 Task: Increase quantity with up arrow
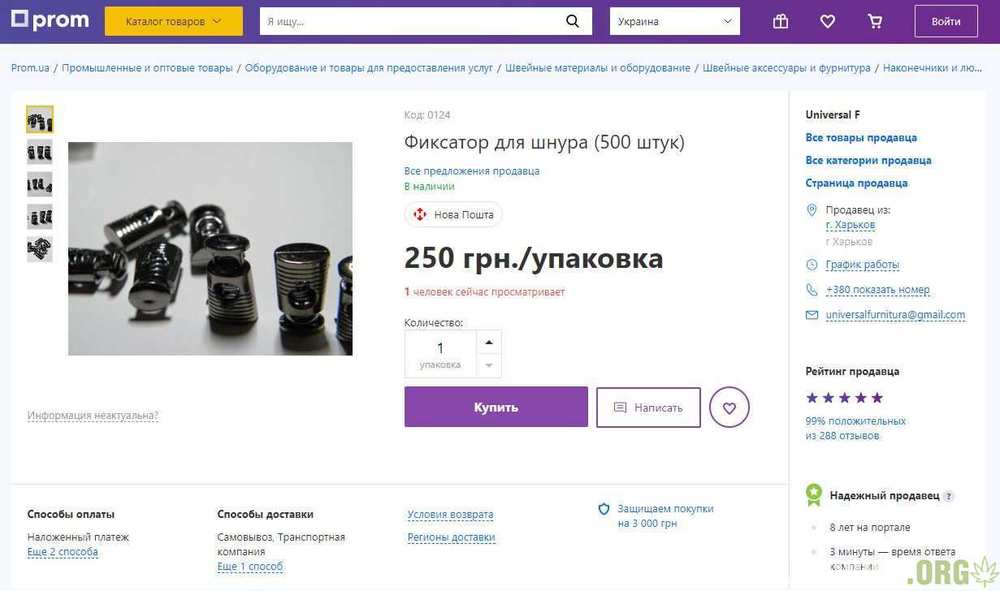(x=488, y=342)
